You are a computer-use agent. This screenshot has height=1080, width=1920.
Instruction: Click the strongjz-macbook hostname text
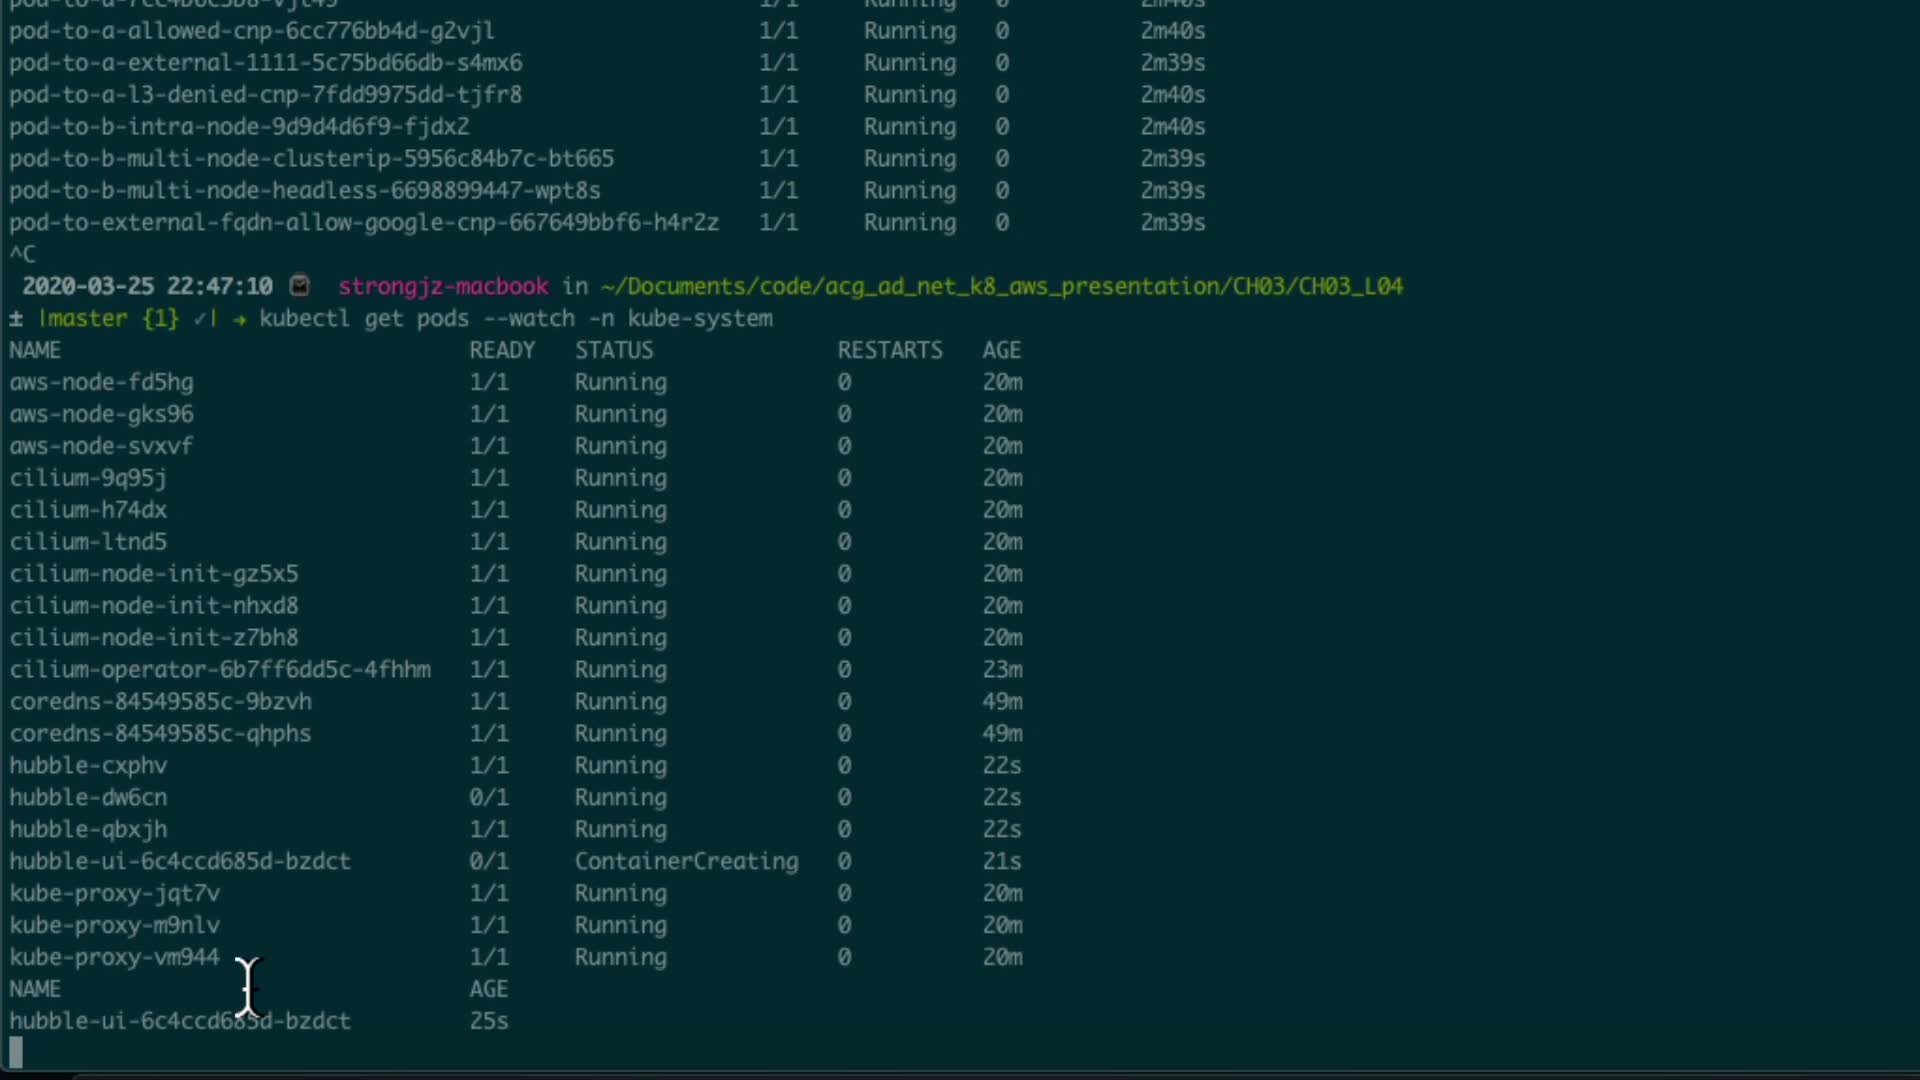pyautogui.click(x=442, y=286)
